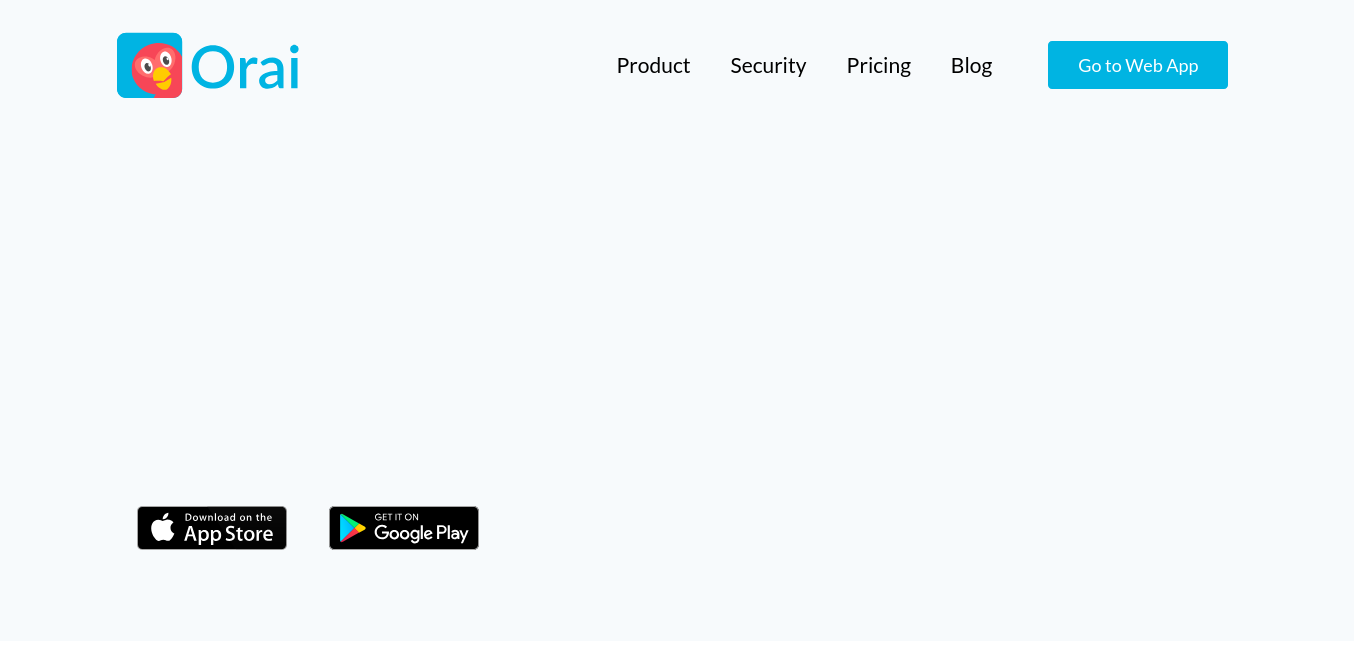Click the 'Web App' words in the blue button
1366x651 pixels.
click(1162, 65)
